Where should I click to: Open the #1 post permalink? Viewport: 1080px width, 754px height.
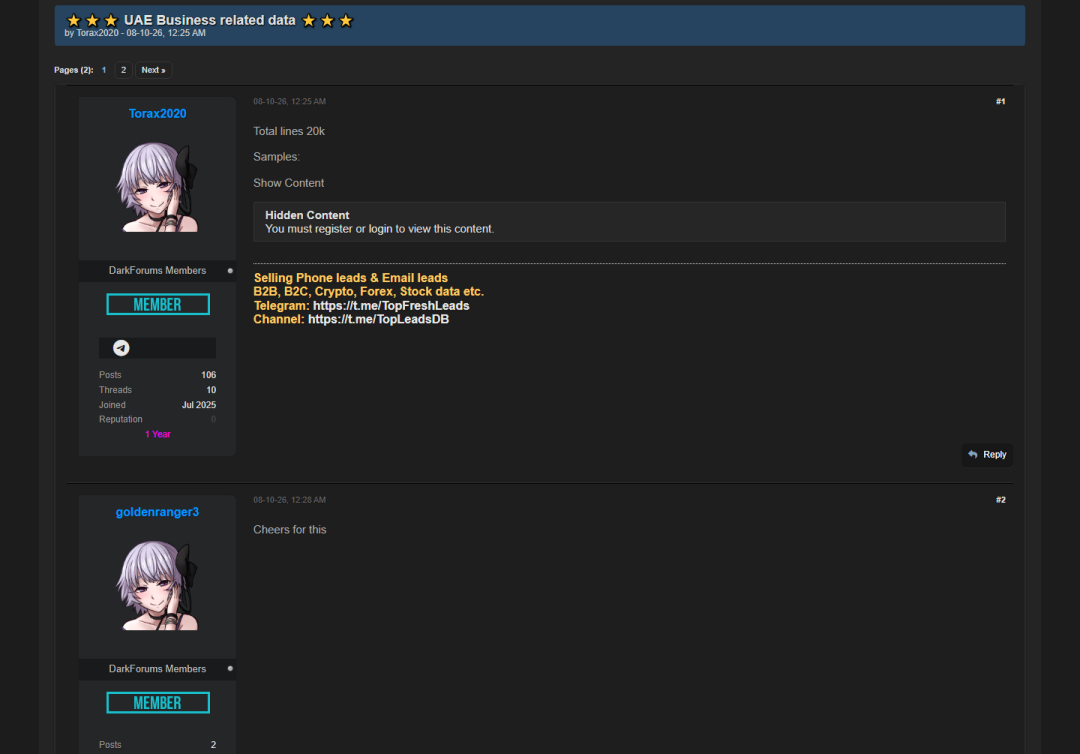[1001, 101]
